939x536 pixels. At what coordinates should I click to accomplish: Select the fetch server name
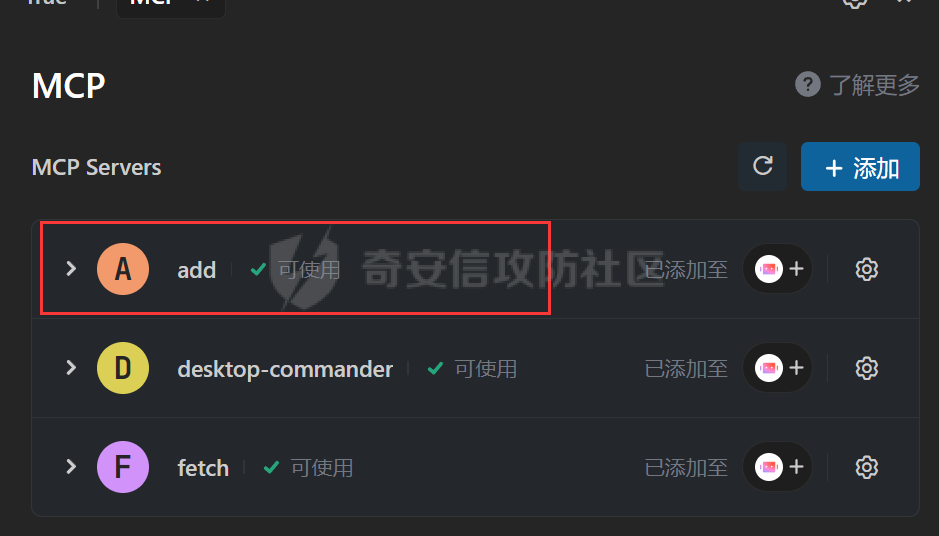point(203,468)
